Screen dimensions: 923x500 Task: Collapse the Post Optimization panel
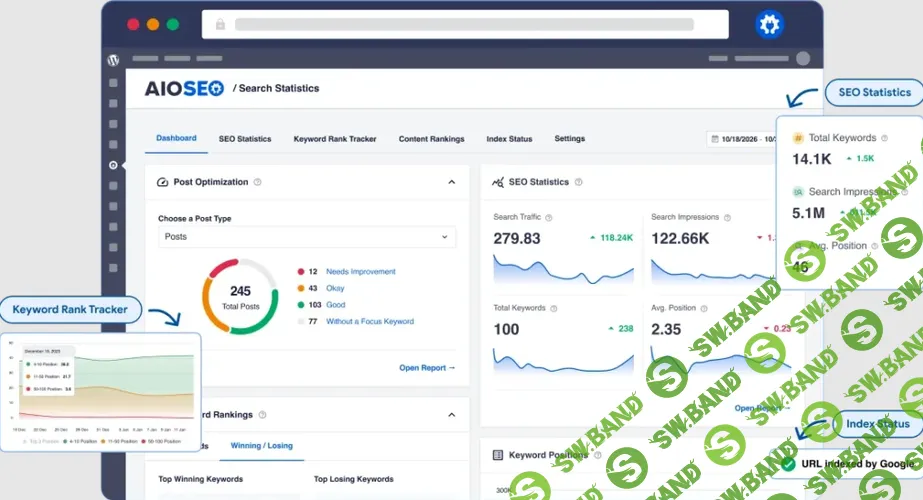coord(451,182)
